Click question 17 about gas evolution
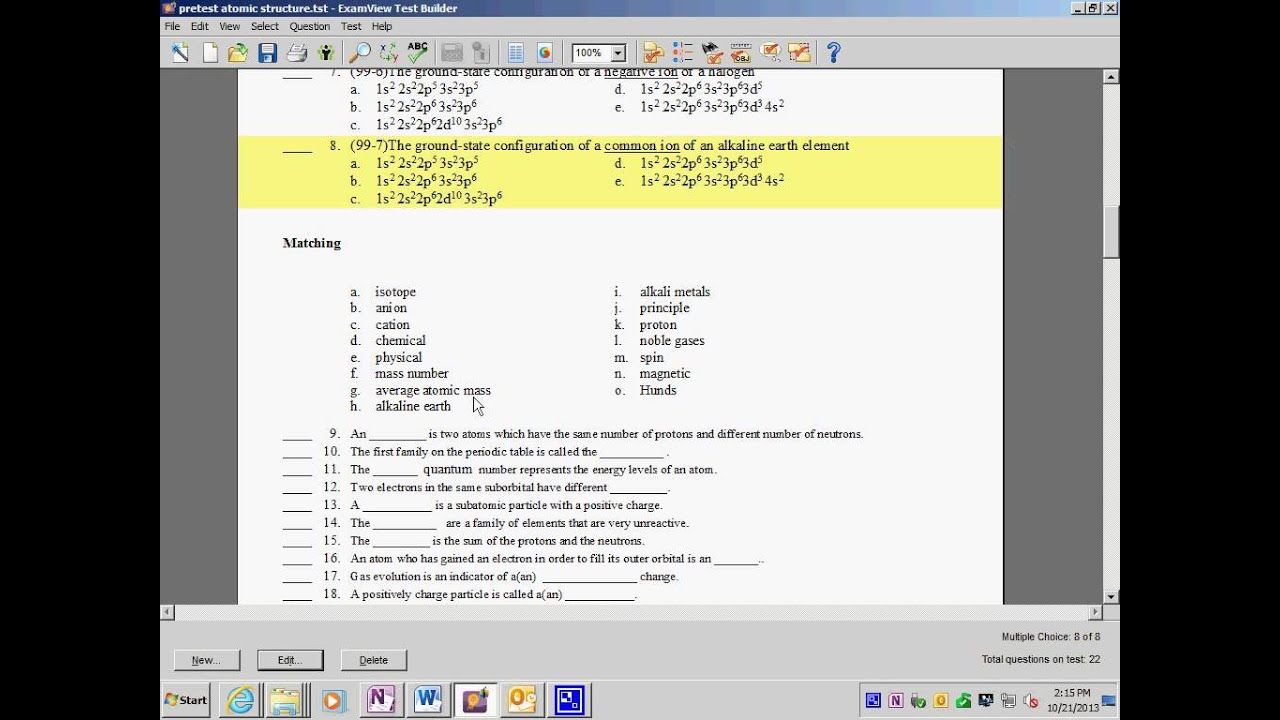Viewport: 1280px width, 720px height. 514,576
